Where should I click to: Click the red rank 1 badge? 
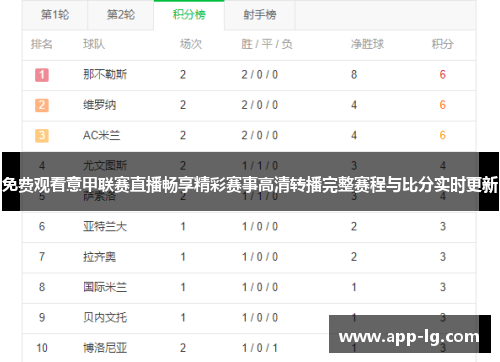tap(42, 75)
